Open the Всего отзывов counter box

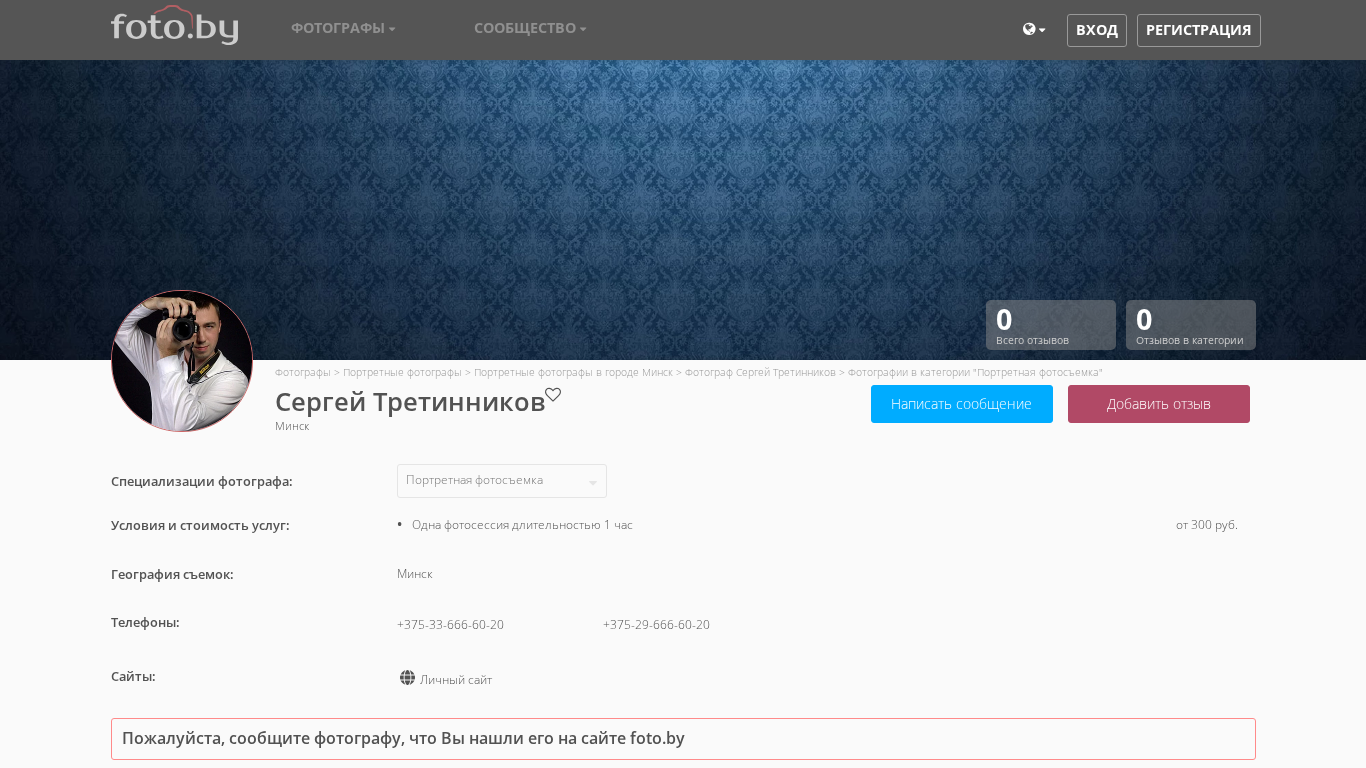click(x=1050, y=325)
